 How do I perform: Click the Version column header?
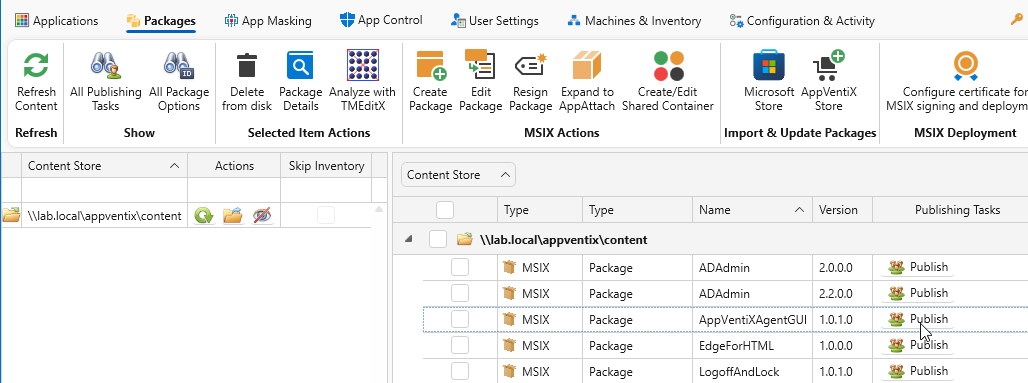tap(842, 210)
